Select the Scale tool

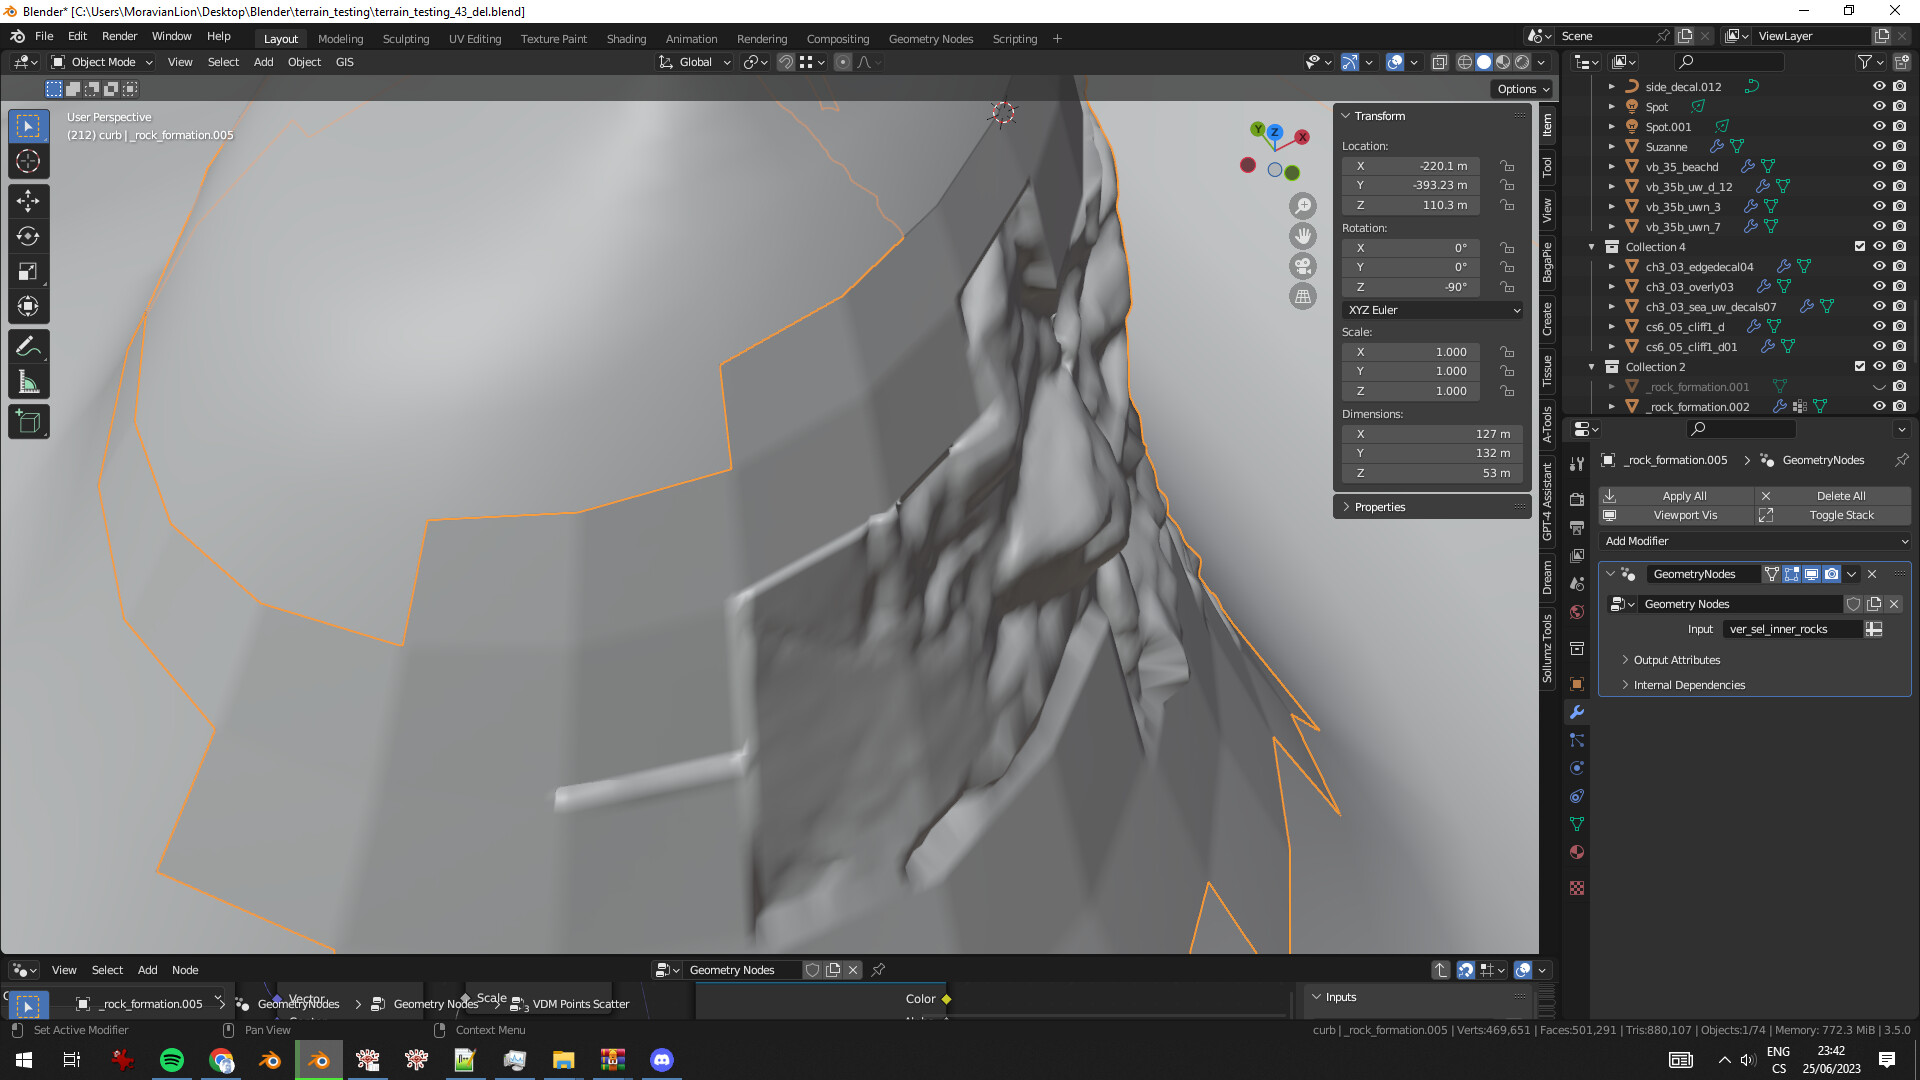click(x=28, y=271)
